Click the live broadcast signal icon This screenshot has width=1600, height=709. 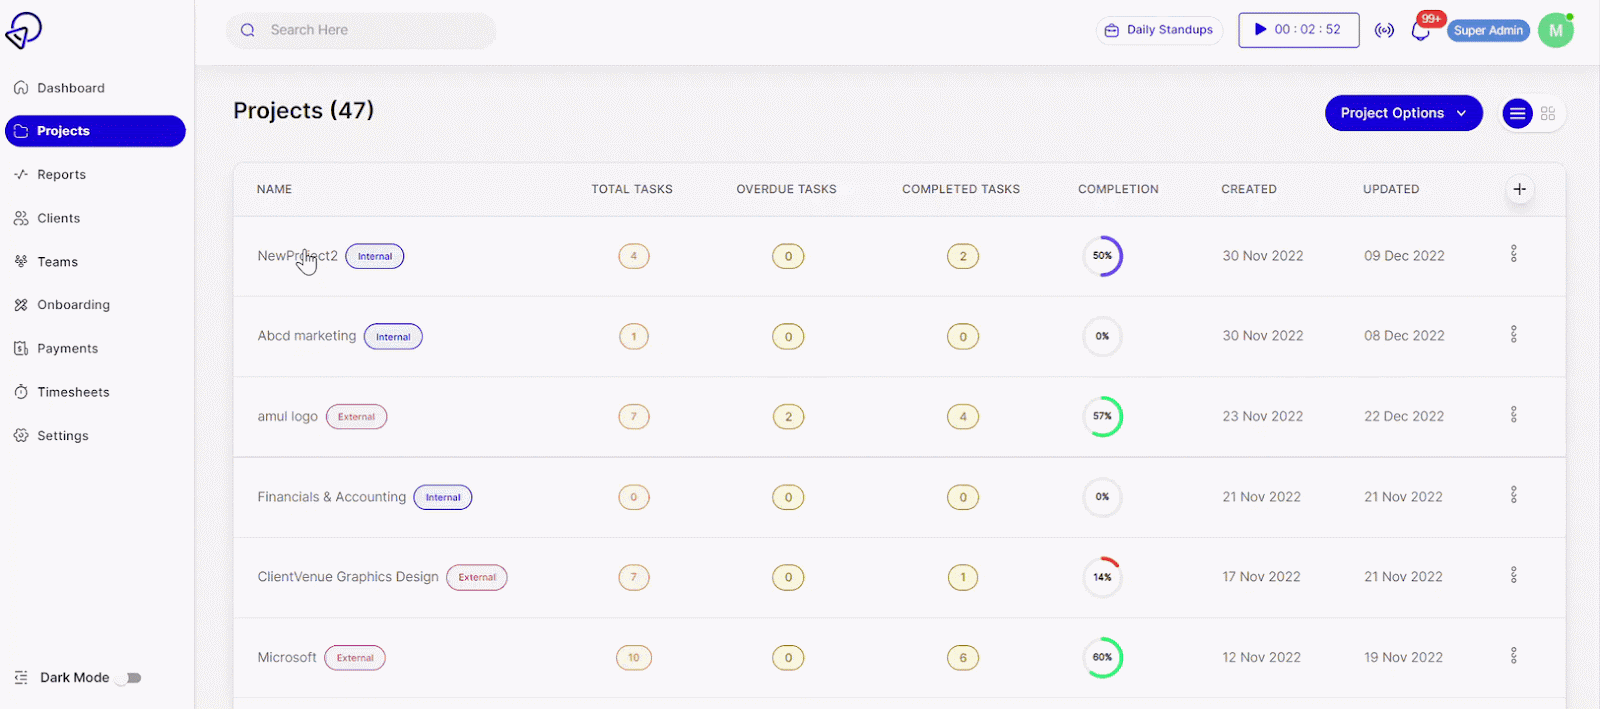point(1384,30)
